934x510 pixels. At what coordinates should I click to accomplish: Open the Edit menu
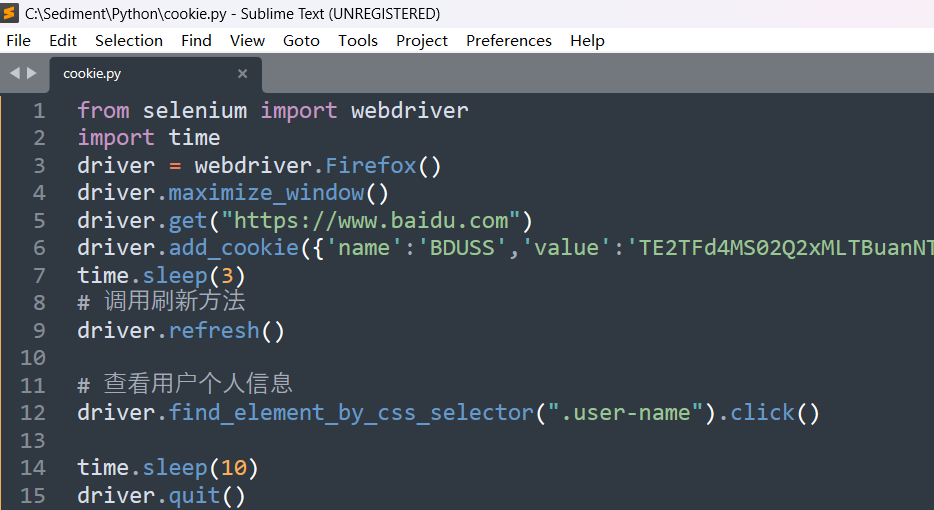(63, 40)
